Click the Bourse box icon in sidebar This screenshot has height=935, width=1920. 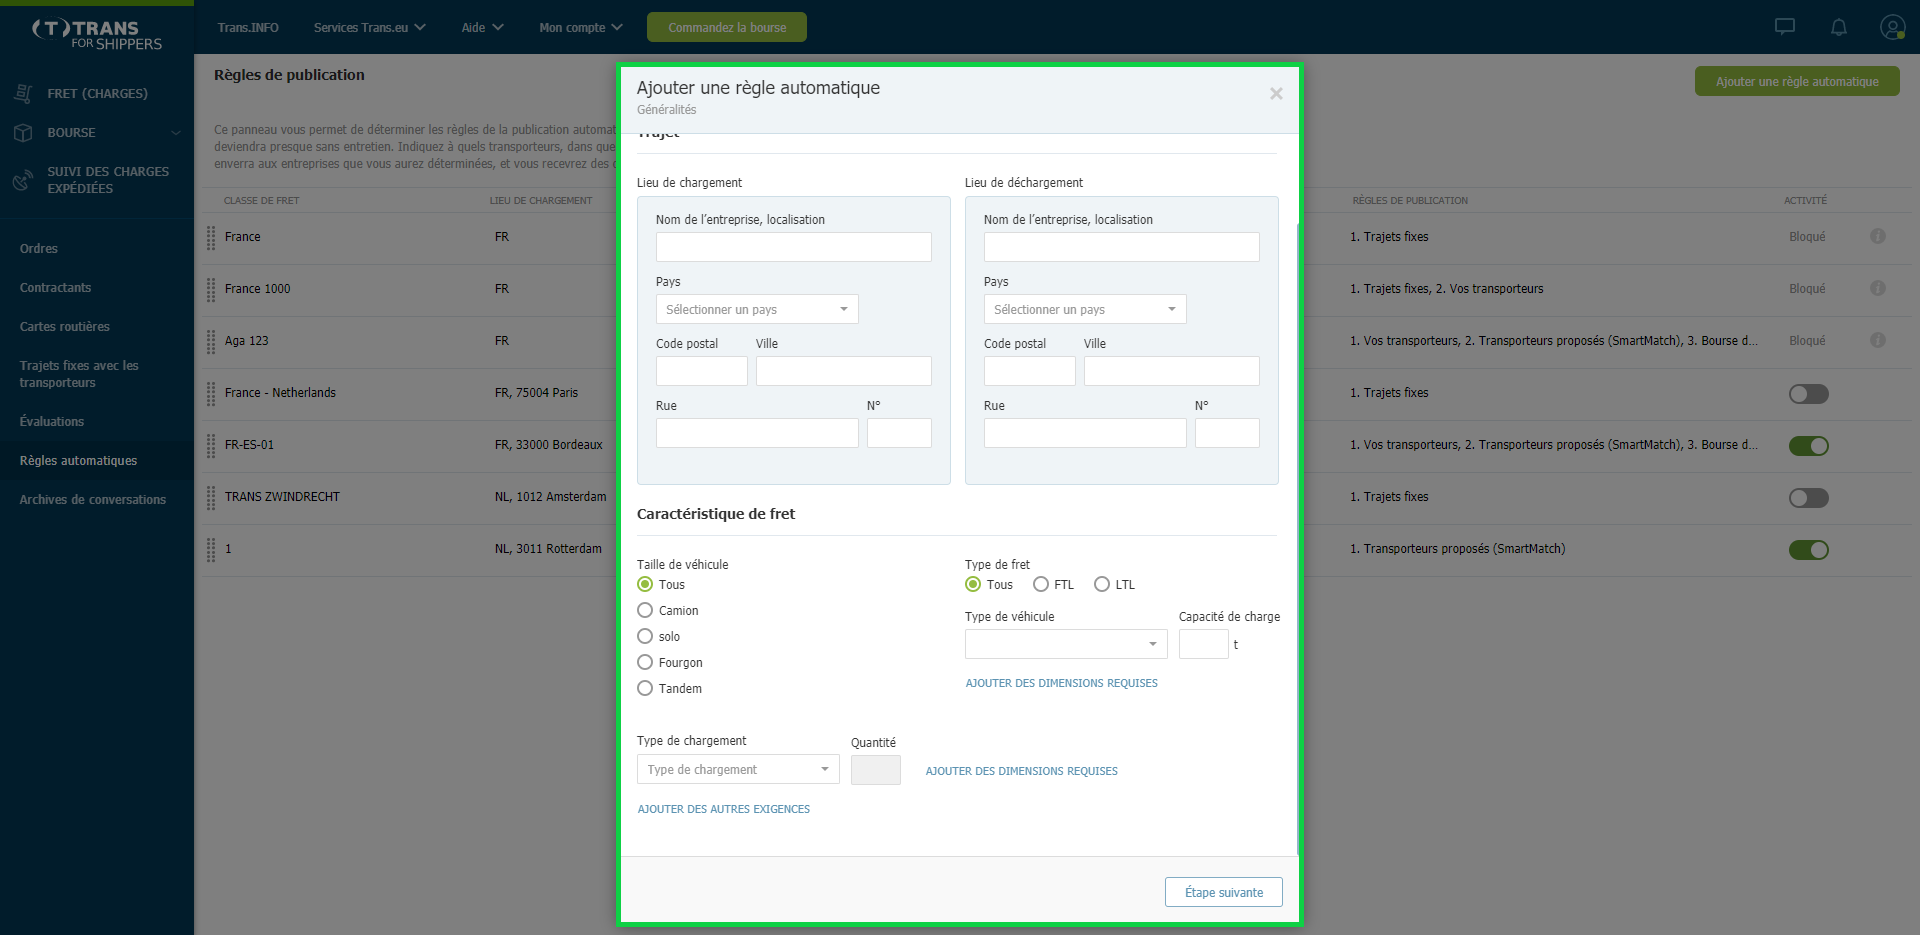click(x=23, y=132)
